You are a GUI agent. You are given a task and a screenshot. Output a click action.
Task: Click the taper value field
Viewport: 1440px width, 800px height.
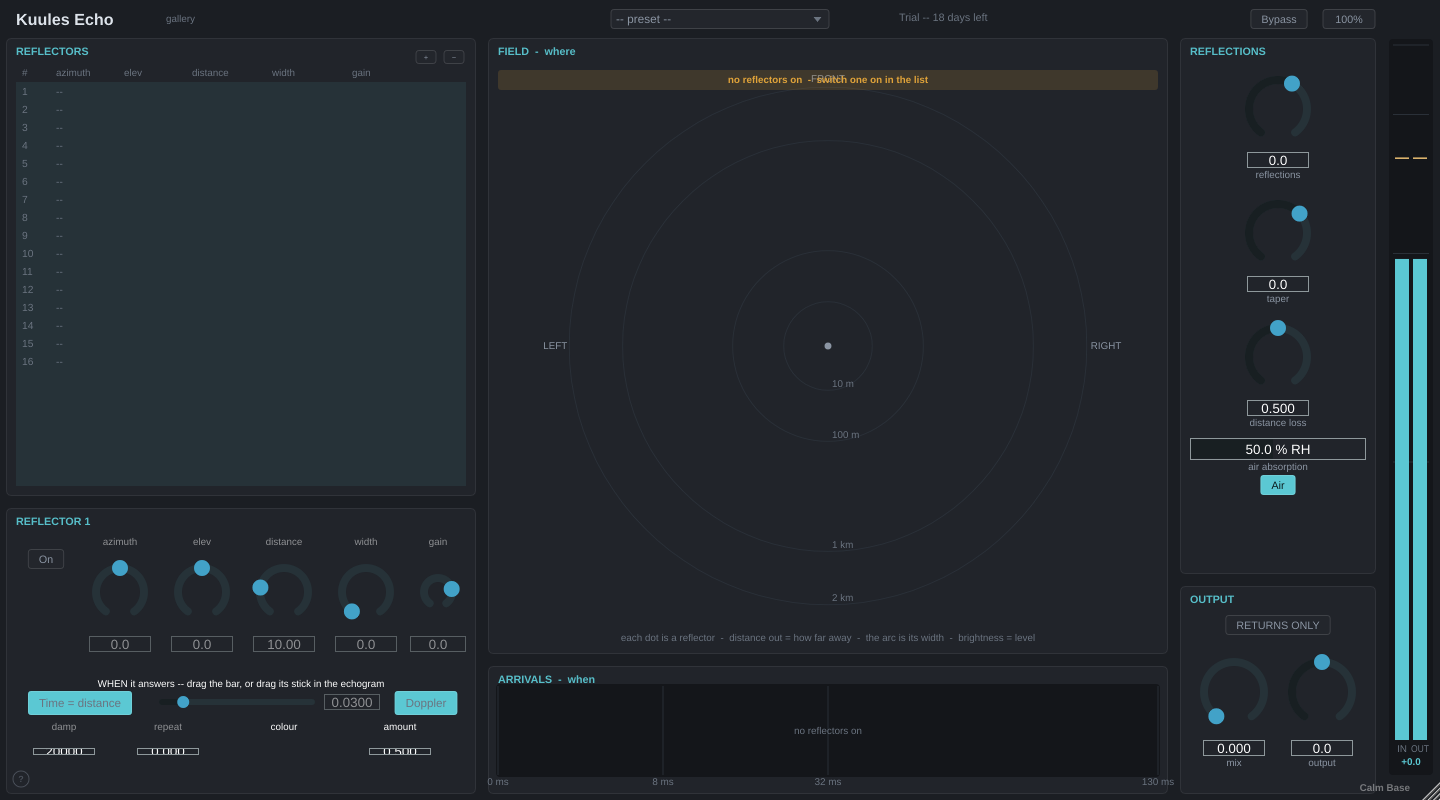[x=1278, y=284]
